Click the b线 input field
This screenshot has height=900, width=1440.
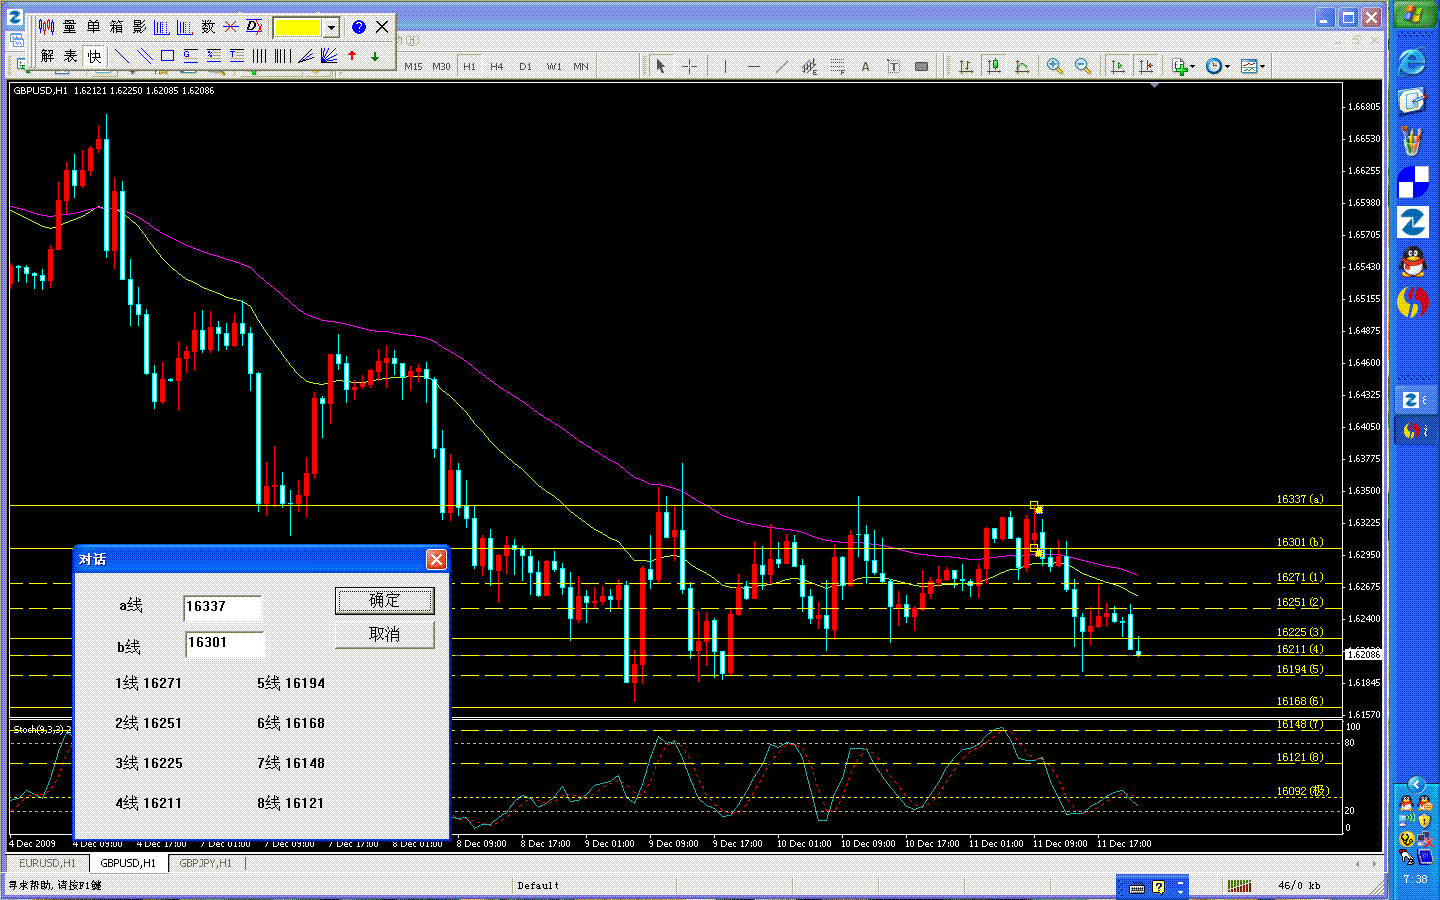point(223,643)
